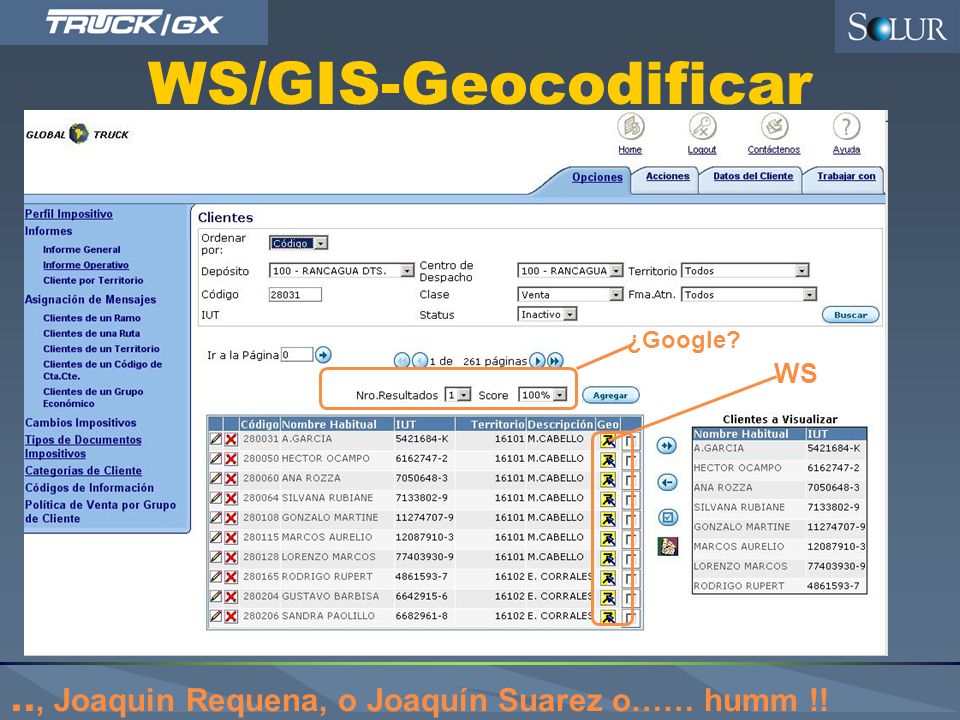Remove client with left arrow icon
Screen dimensions: 960x720
pyautogui.click(x=667, y=482)
